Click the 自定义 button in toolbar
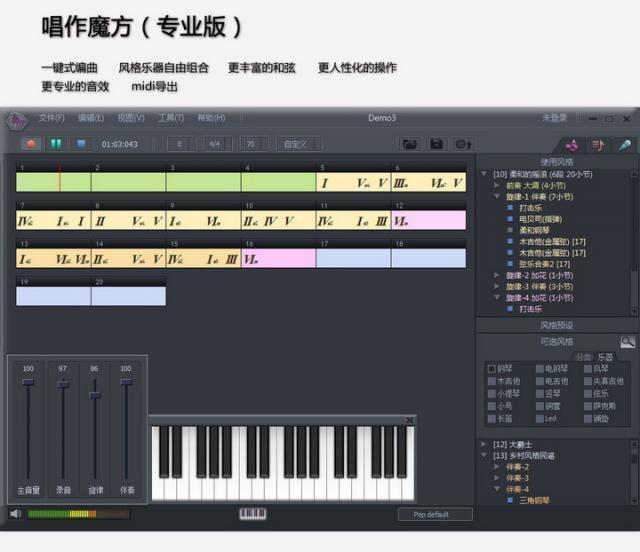This screenshot has width=640, height=552. (x=295, y=144)
